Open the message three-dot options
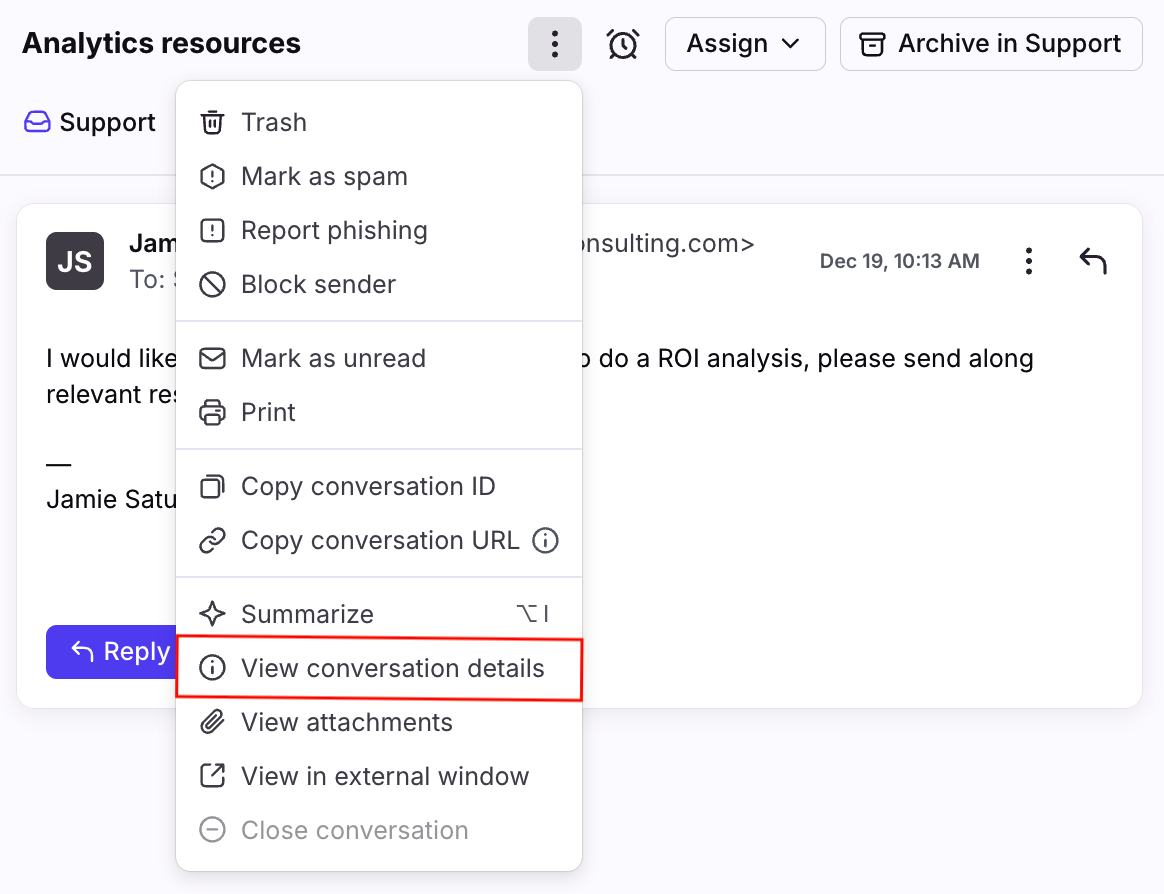This screenshot has height=894, width=1164. coord(1028,262)
